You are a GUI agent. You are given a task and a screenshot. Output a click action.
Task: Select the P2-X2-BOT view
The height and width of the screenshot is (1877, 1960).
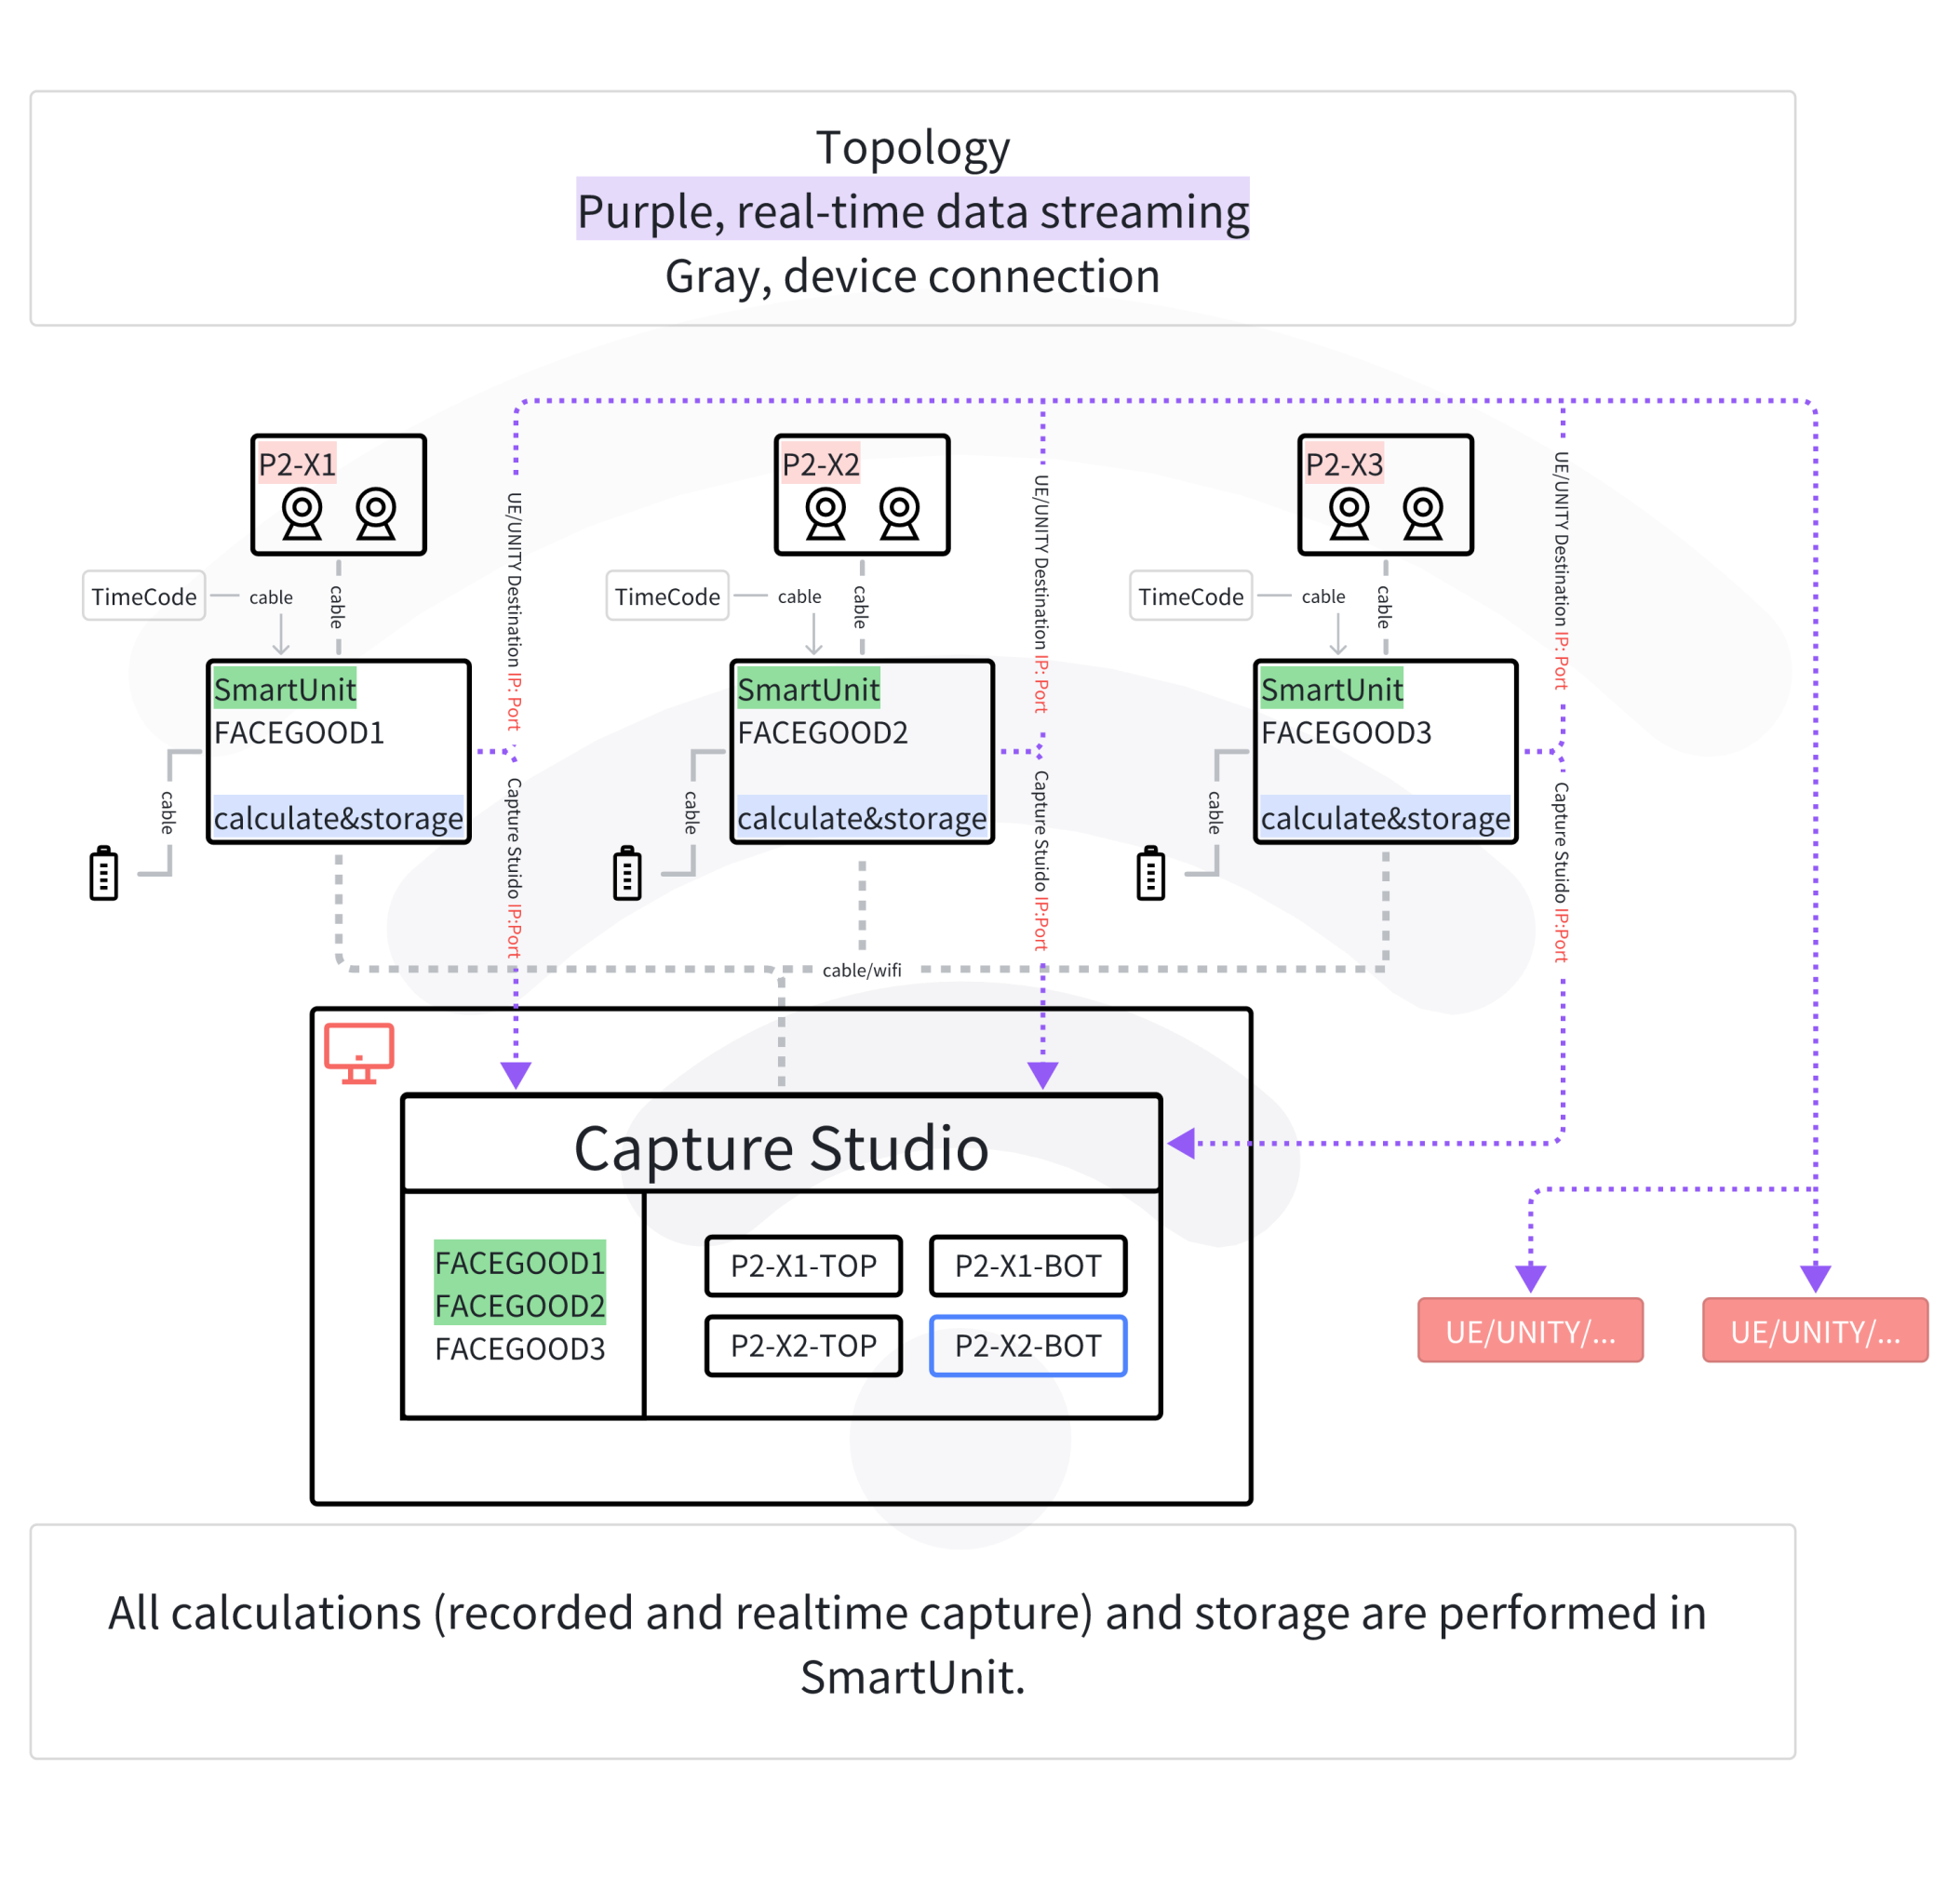tap(1028, 1346)
